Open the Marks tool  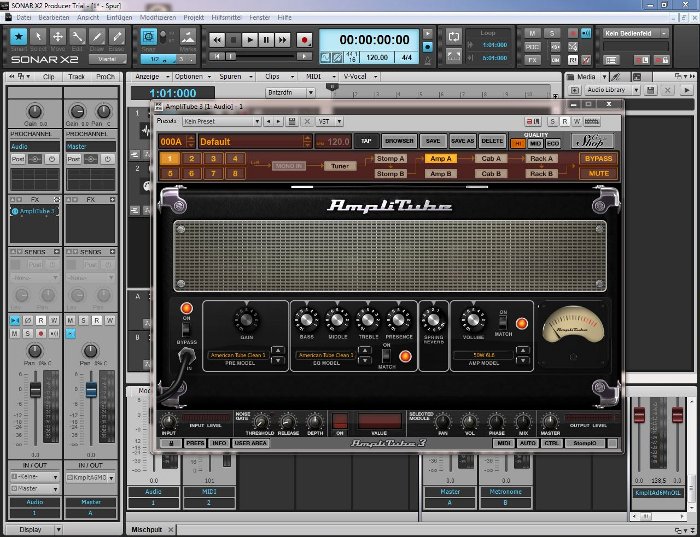coord(188,36)
